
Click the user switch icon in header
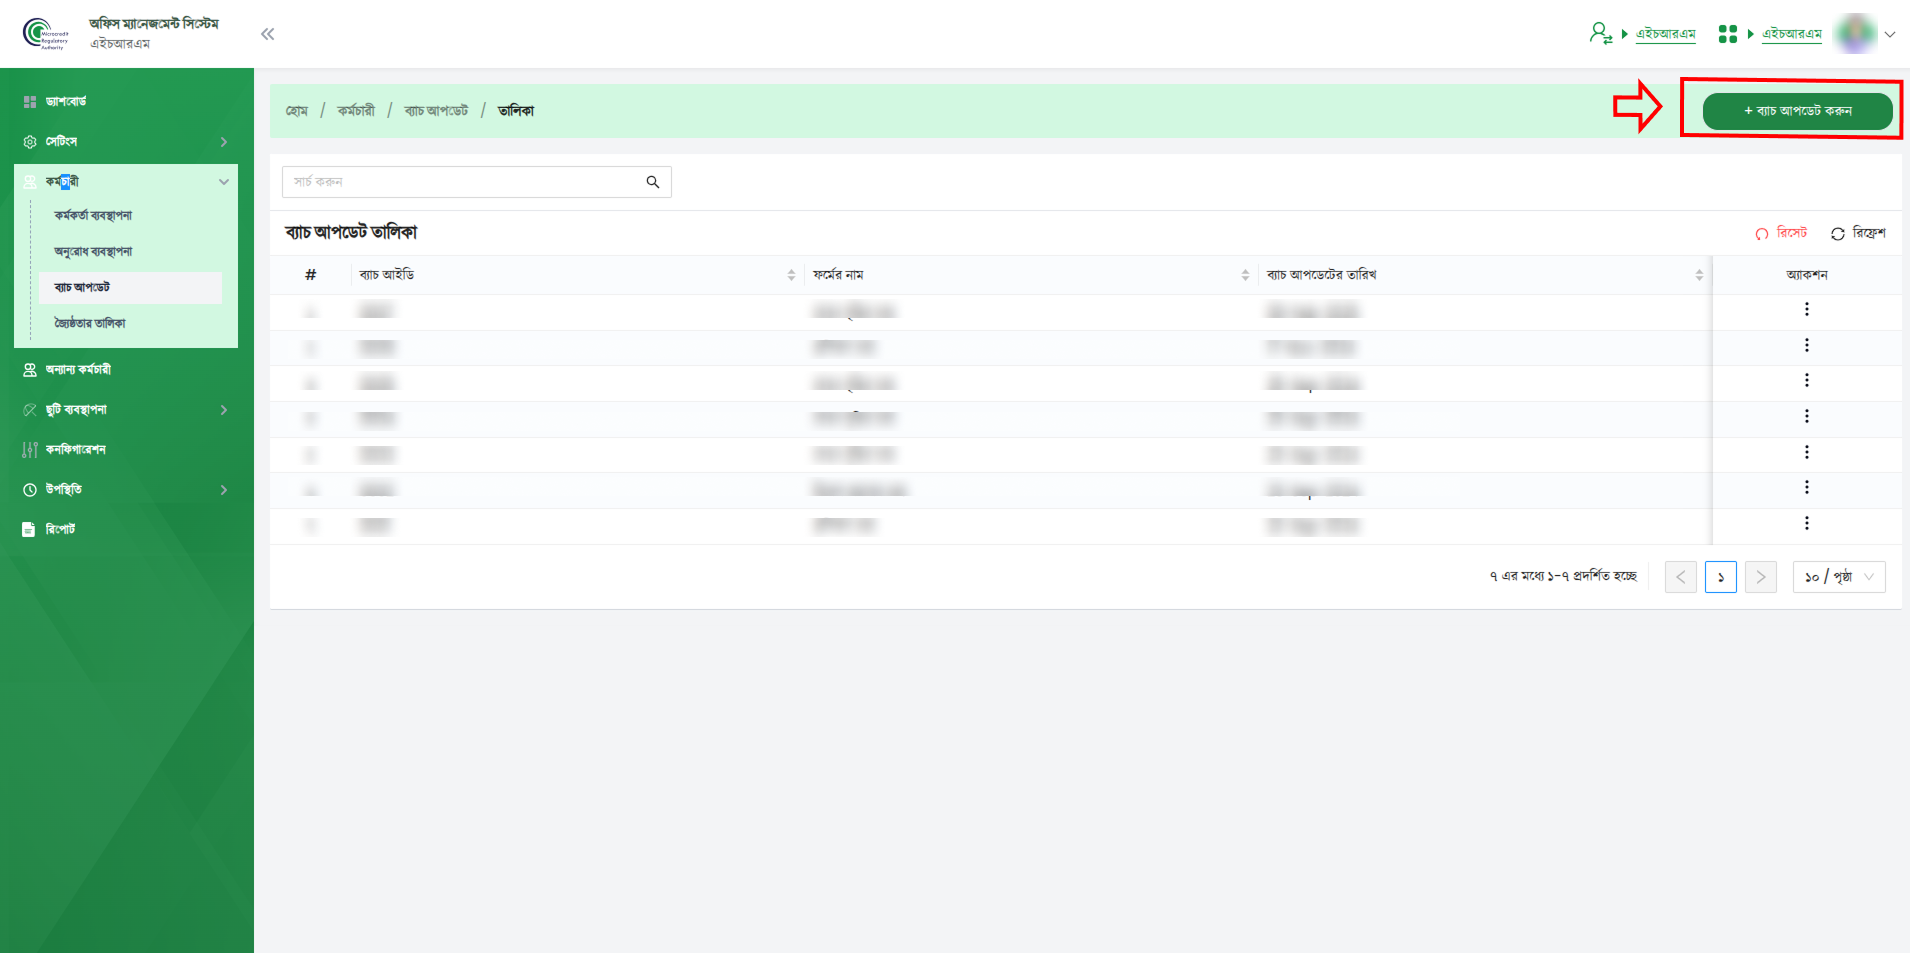(x=1600, y=33)
